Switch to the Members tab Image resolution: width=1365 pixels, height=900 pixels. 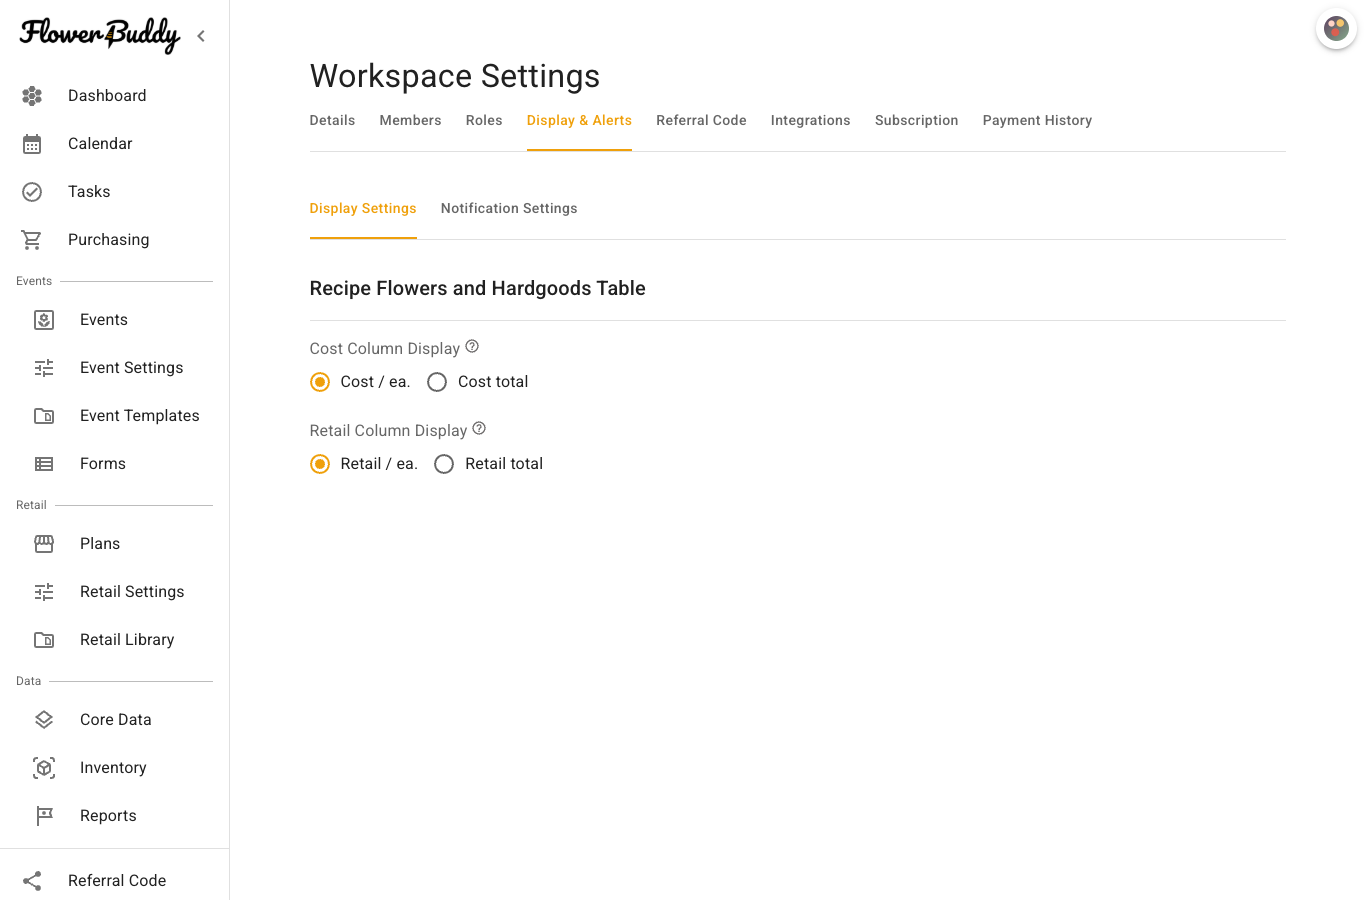[x=410, y=121]
